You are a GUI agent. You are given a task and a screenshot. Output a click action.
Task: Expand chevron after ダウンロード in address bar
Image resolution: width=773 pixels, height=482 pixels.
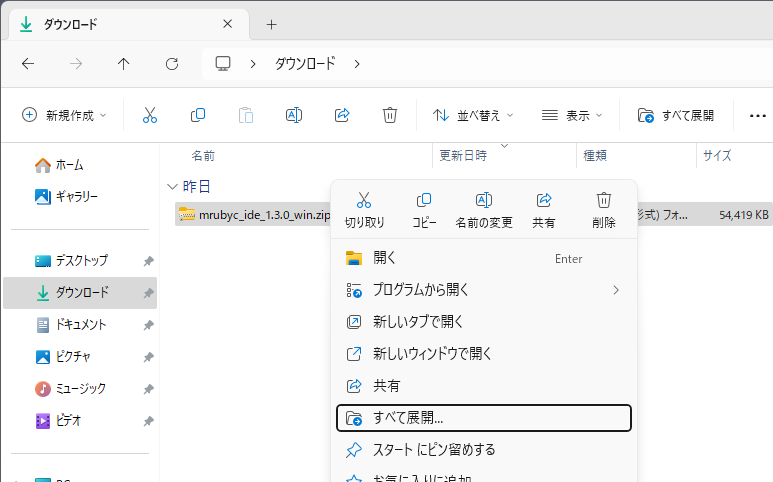357,64
